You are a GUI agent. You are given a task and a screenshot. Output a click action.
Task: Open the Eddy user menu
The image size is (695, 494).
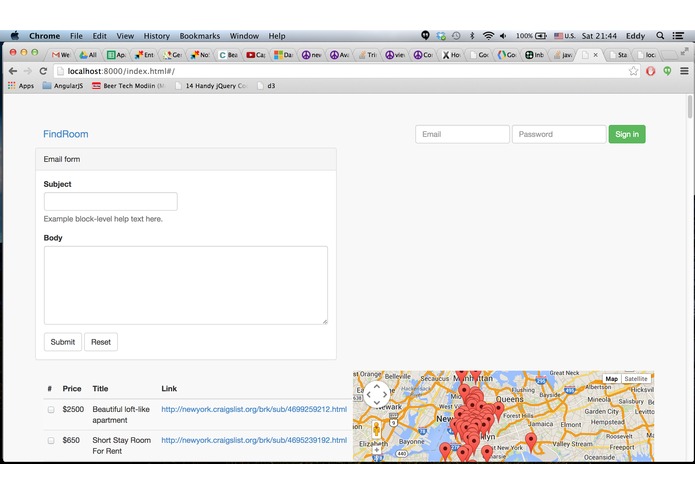point(635,36)
